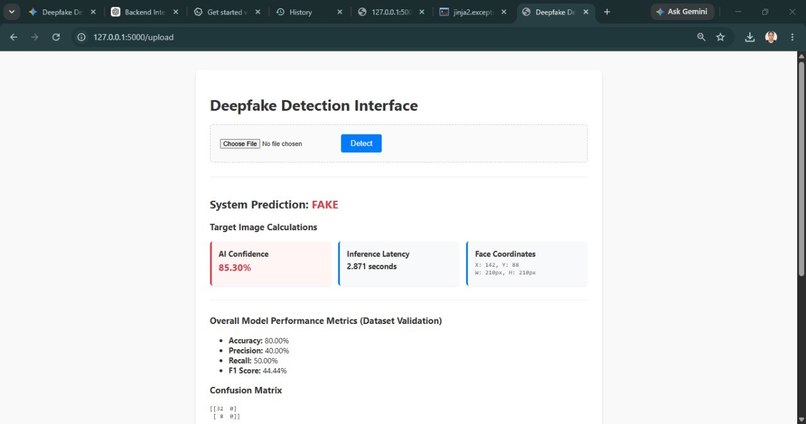The width and height of the screenshot is (806, 424).
Task: Click the Recall: 50.00% list item
Action: (253, 361)
